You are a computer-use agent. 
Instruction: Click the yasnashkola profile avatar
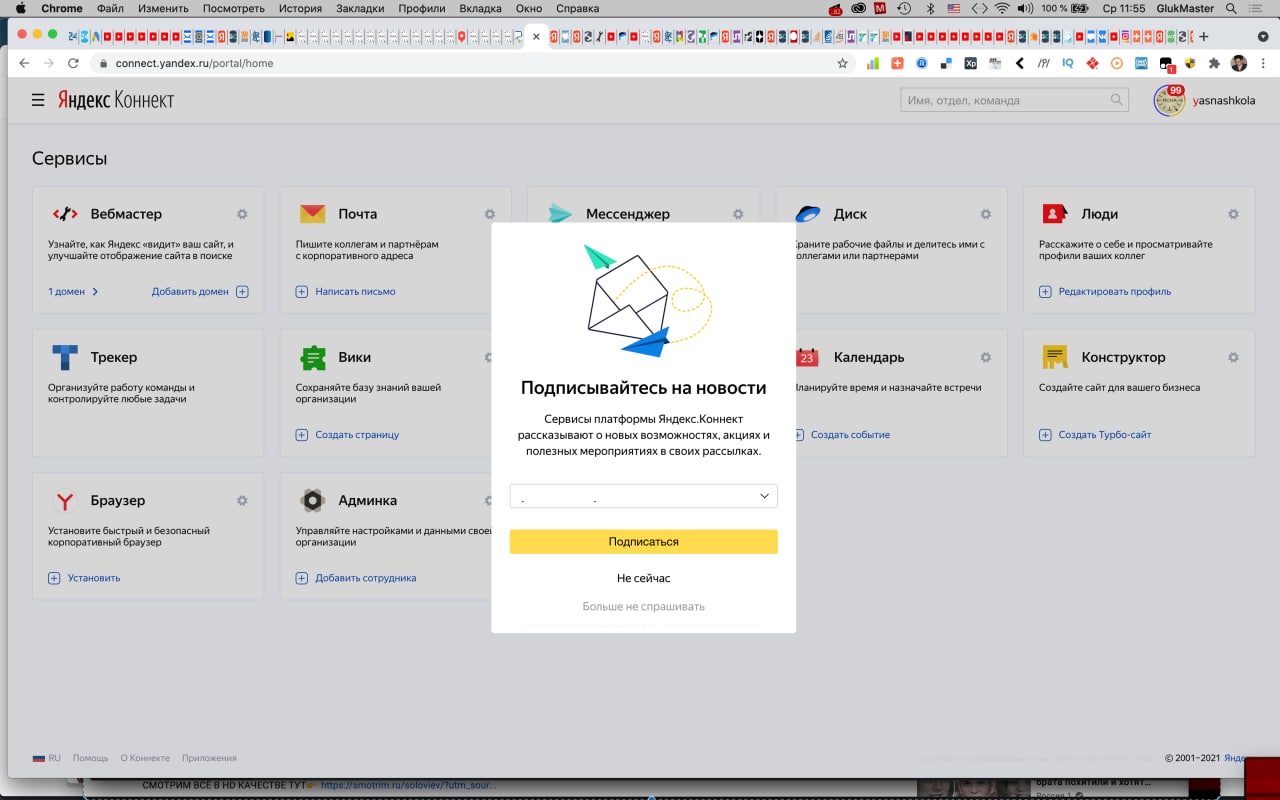[1169, 100]
